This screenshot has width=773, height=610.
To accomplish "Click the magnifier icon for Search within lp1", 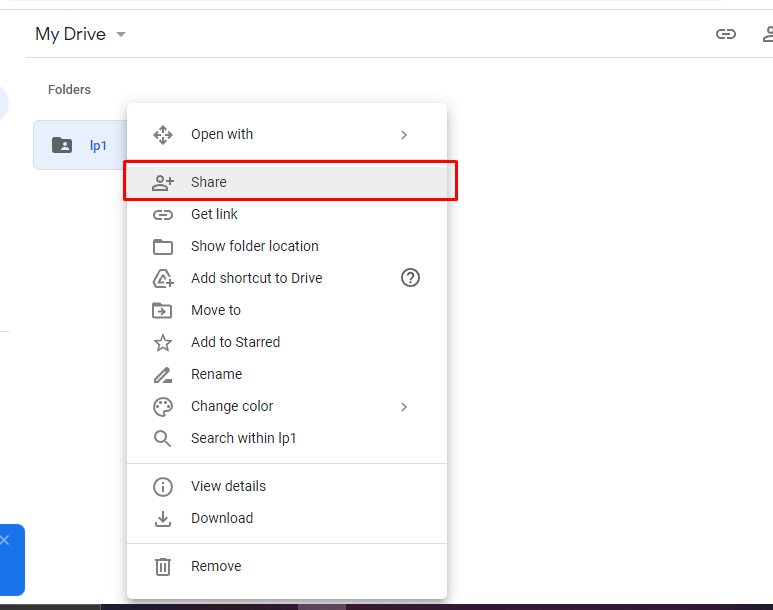I will [163, 438].
